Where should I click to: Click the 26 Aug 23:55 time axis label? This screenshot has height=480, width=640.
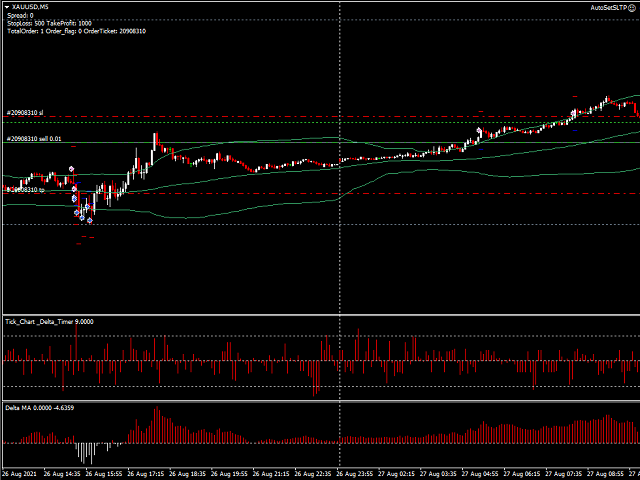coord(357,473)
